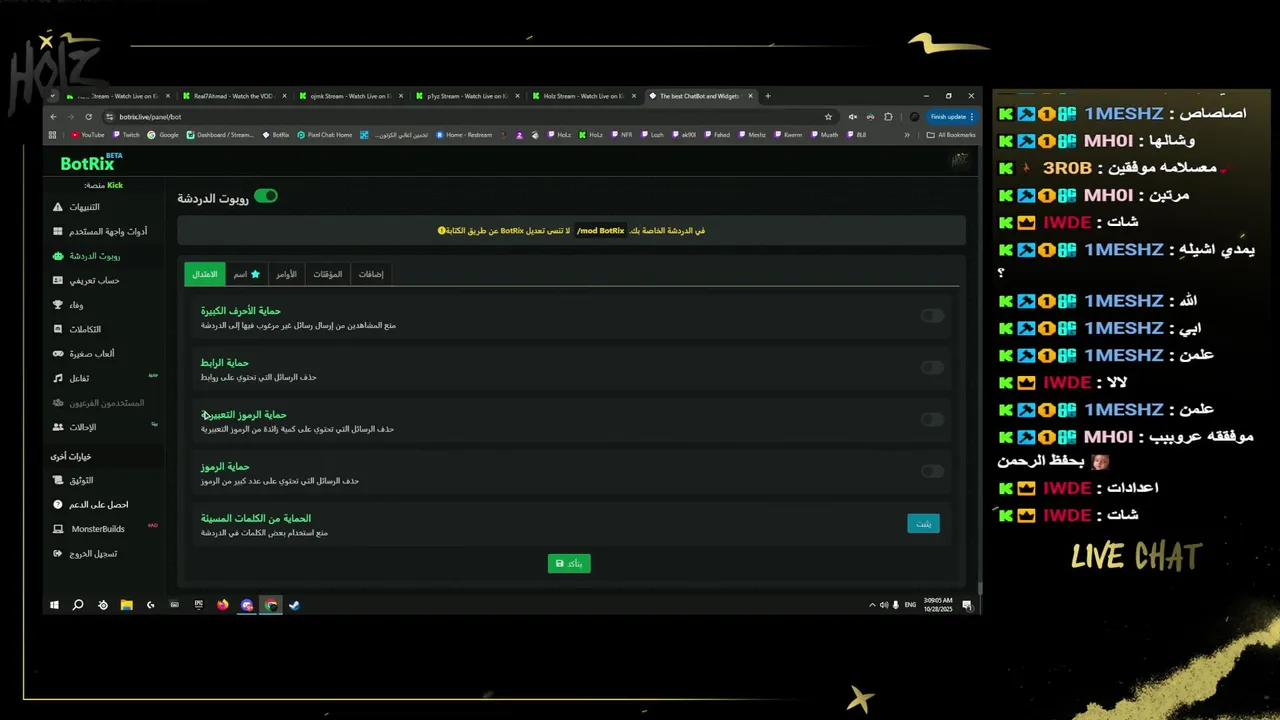Switch to the الأوامر commands tab

pyautogui.click(x=286, y=274)
